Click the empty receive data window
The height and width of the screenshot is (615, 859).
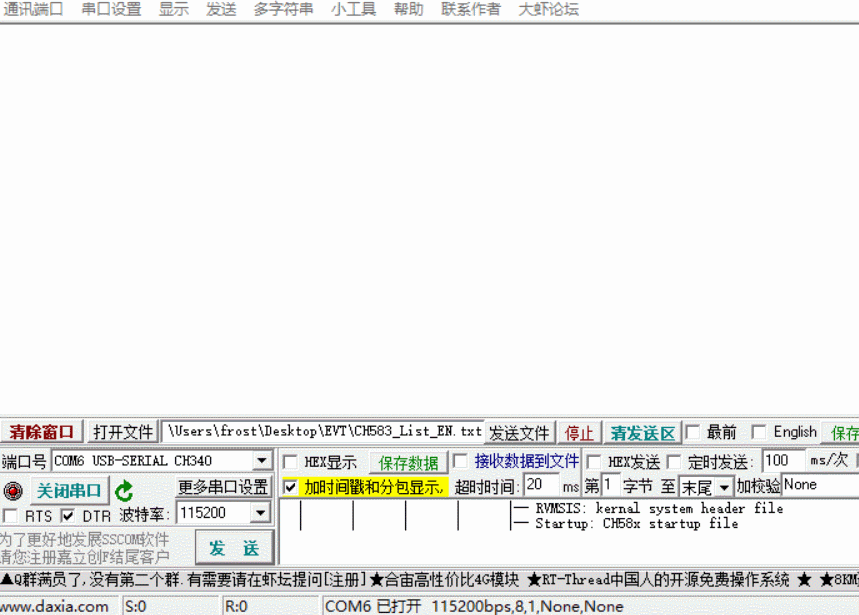pyautogui.click(x=430, y=219)
